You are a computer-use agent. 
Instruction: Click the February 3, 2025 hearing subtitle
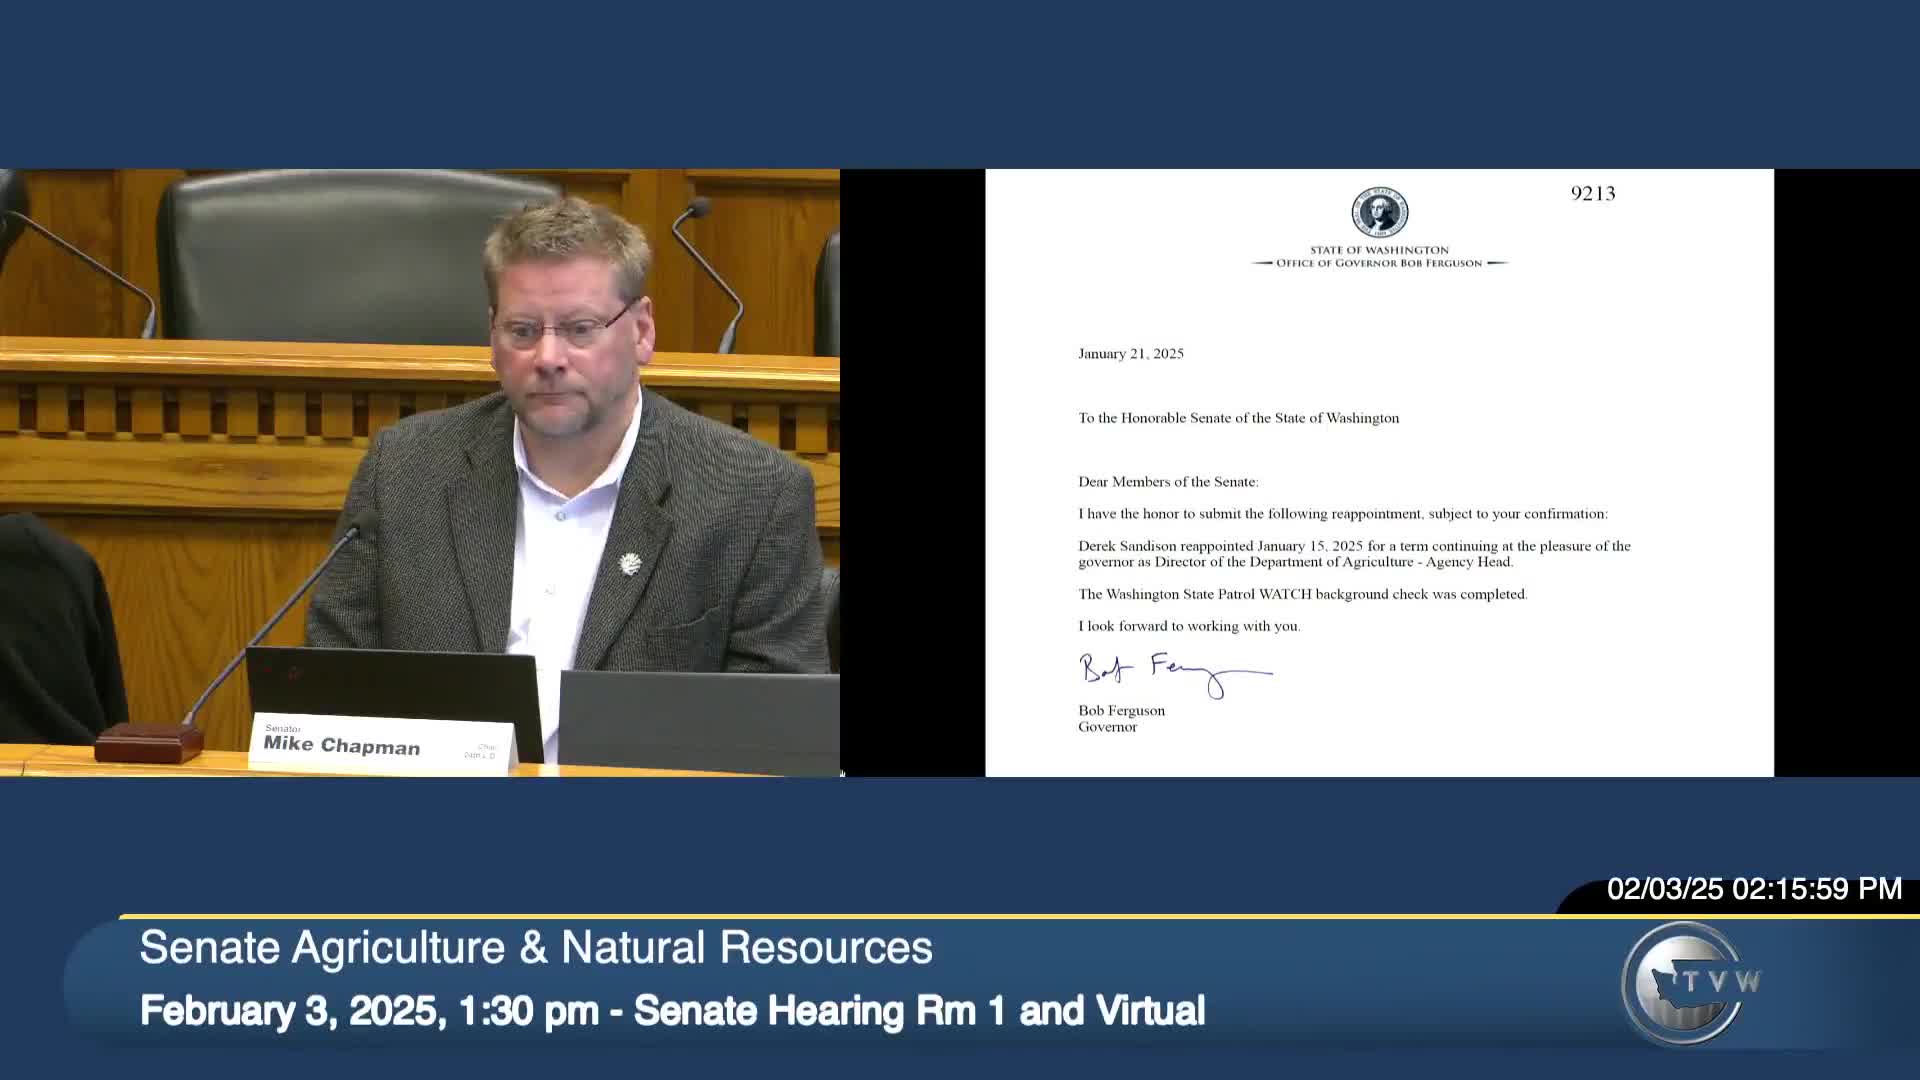point(672,1011)
